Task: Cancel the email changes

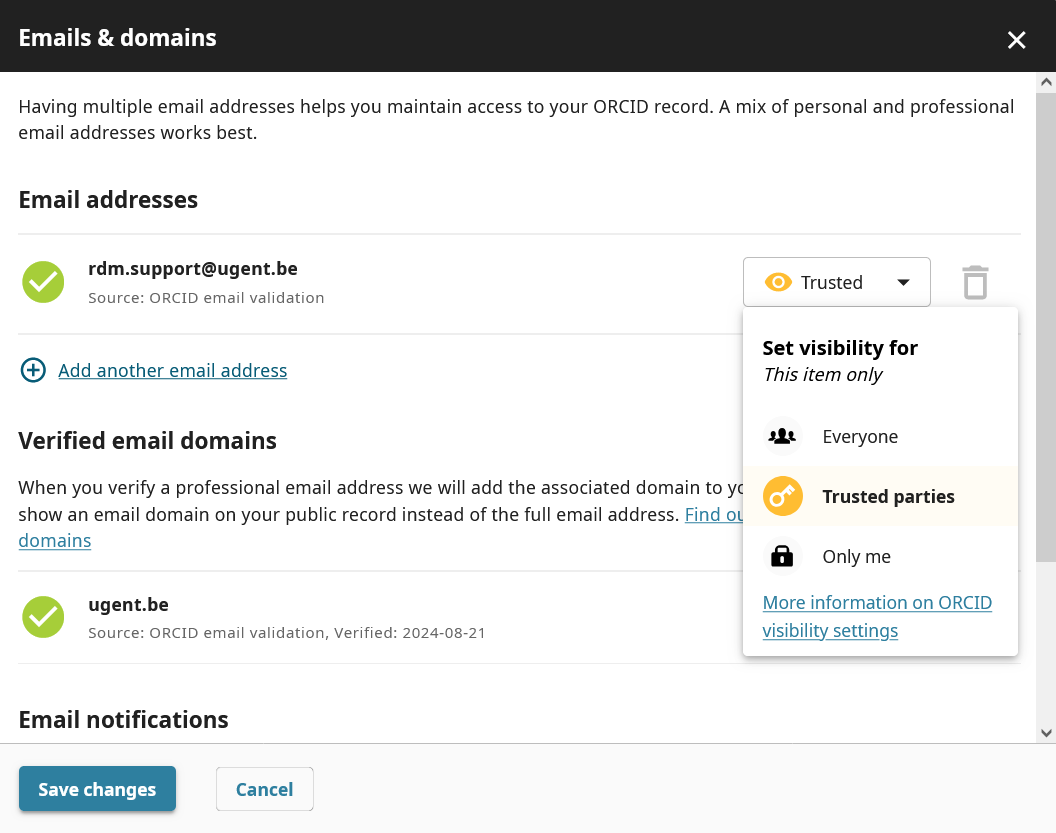Action: tap(264, 789)
